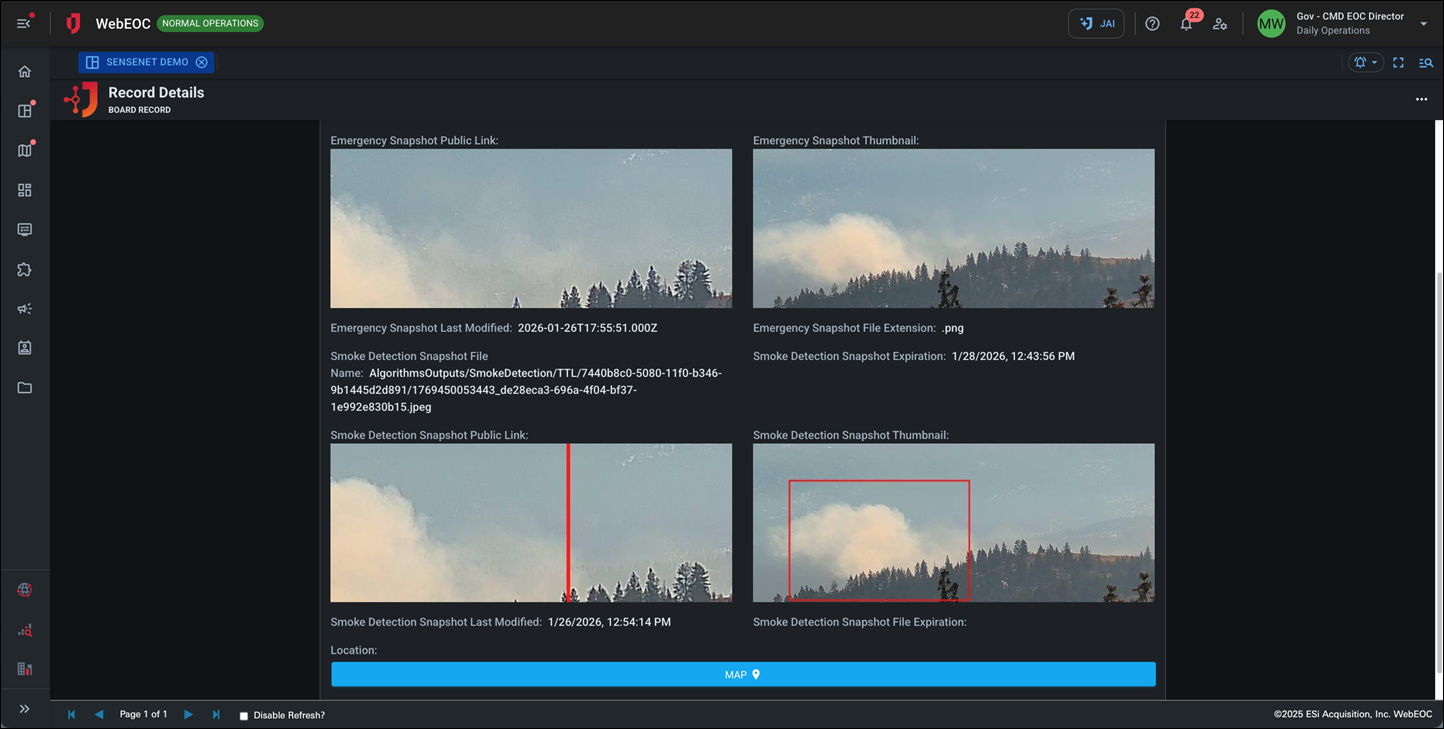Viewport: 1444px width, 729px height.
Task: Enter fullscreen mode for the board view
Action: tap(1399, 62)
